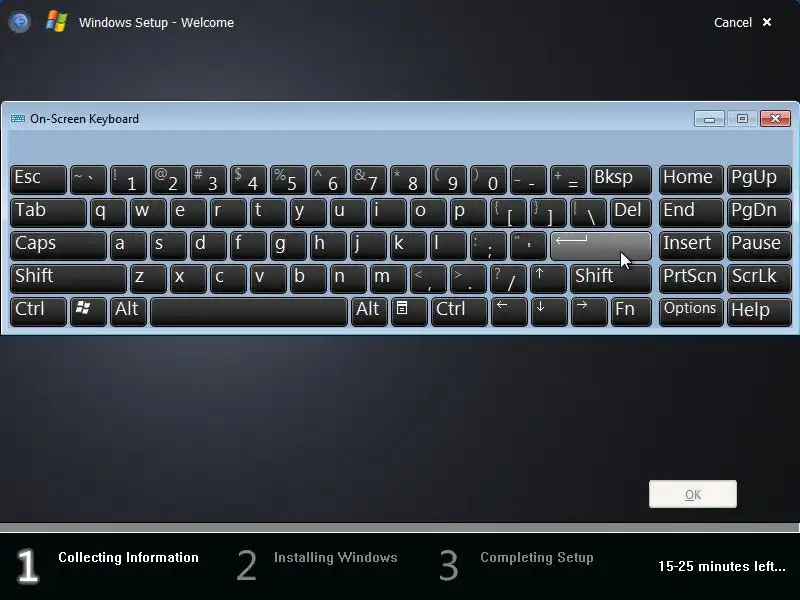800x600 pixels.
Task: Click the OK button
Action: click(x=692, y=494)
